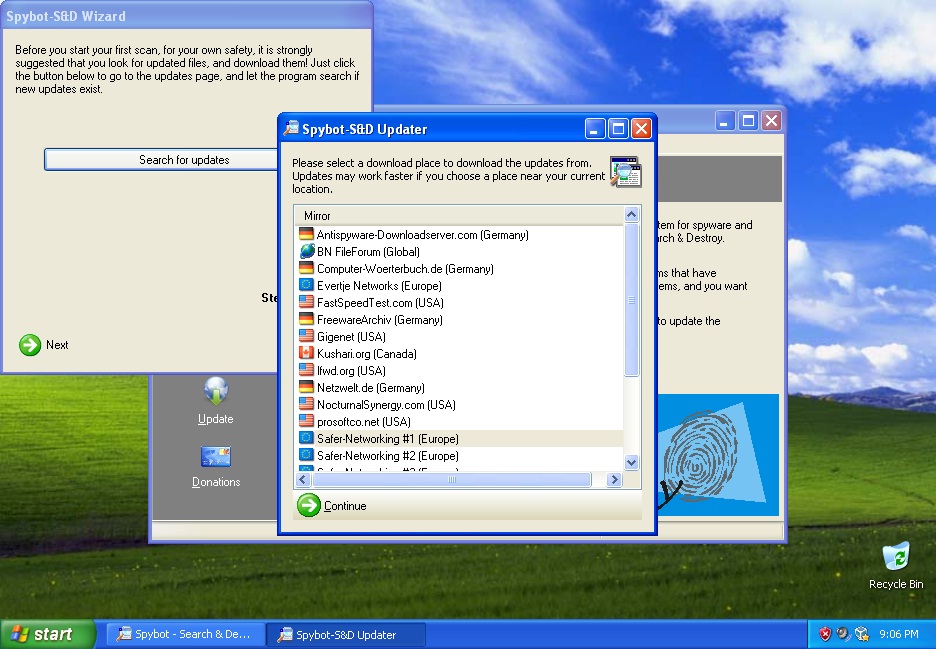Click the EU flag beside Safer-Networking #2

tap(306, 455)
